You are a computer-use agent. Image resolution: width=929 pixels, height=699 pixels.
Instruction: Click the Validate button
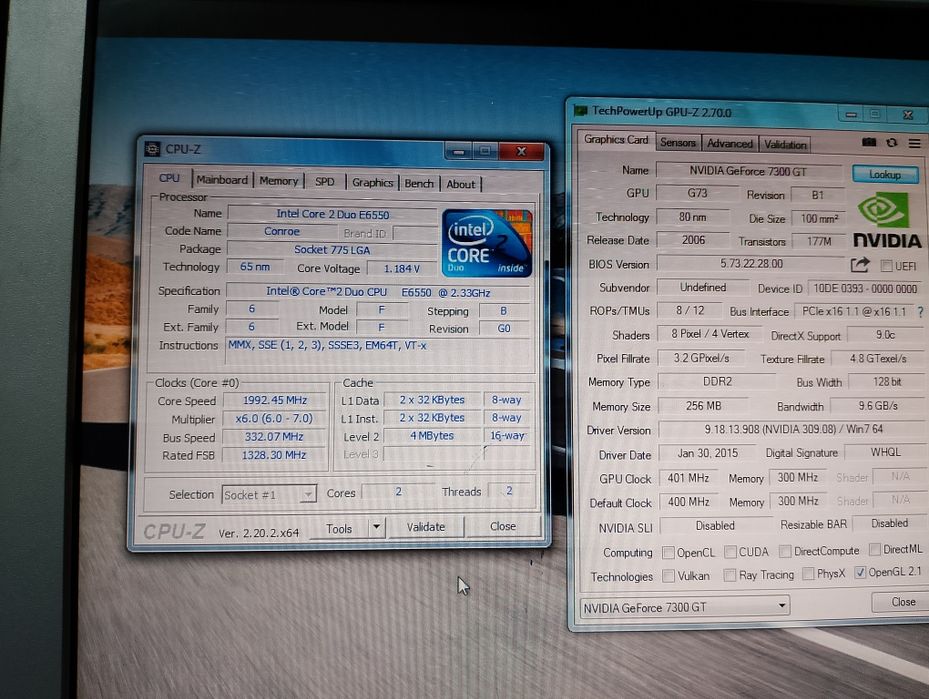click(425, 527)
